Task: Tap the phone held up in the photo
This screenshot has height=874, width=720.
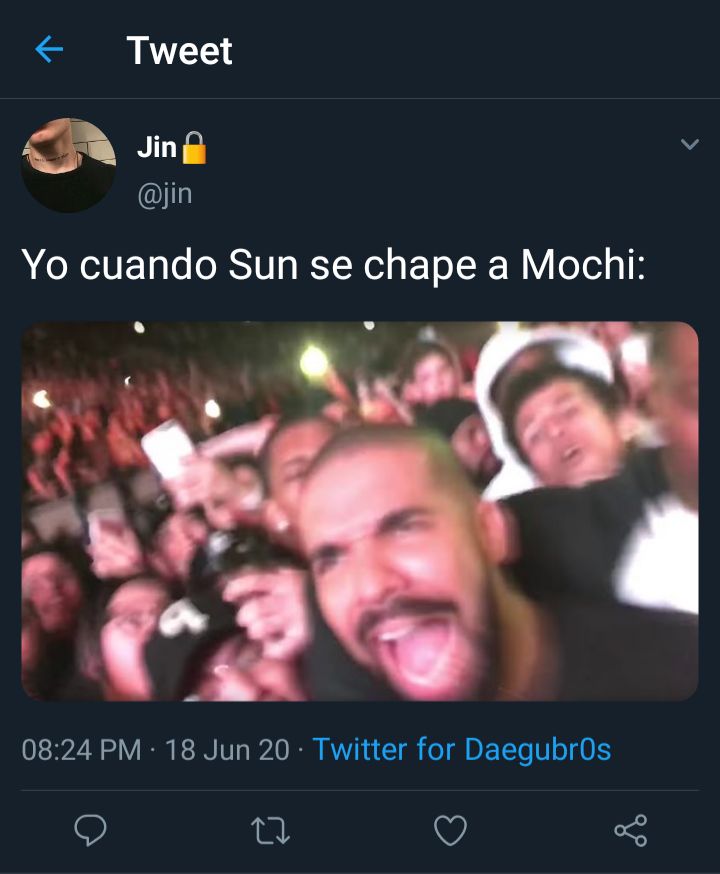Action: (x=168, y=448)
